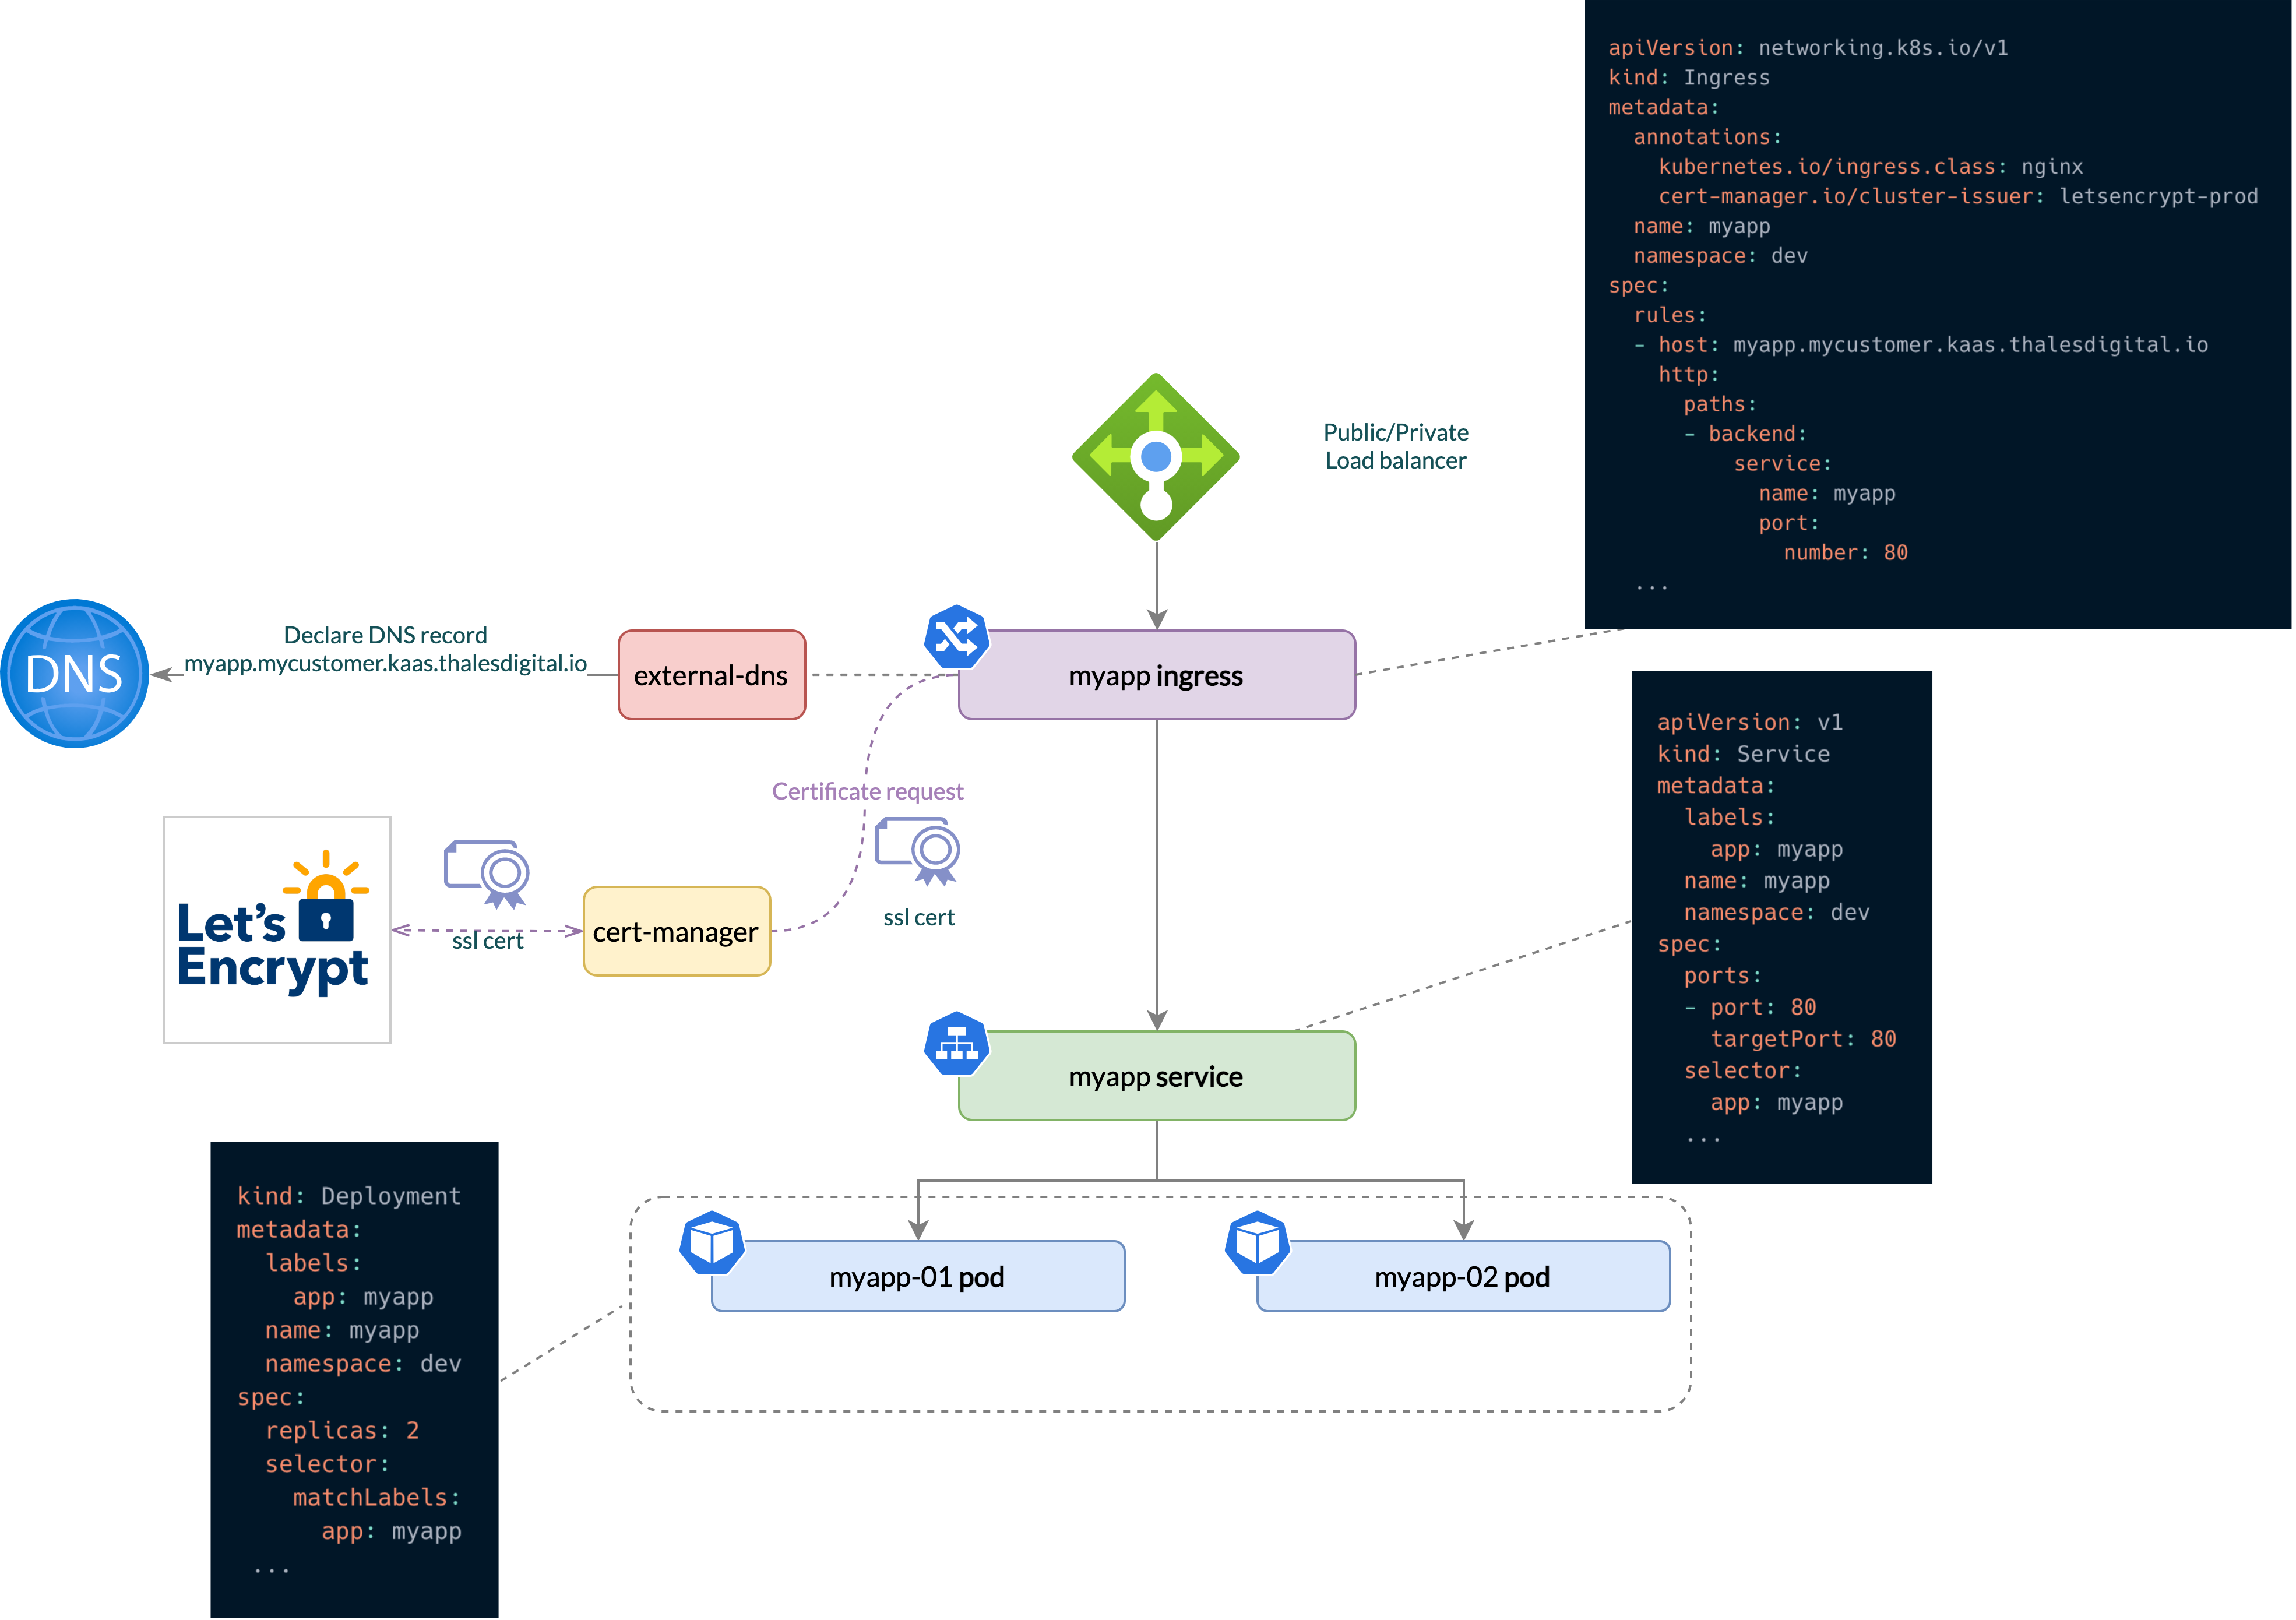Click the pod cube icon on myapp-02 pod
Viewport: 2296px width, 1620px height.
click(1258, 1243)
